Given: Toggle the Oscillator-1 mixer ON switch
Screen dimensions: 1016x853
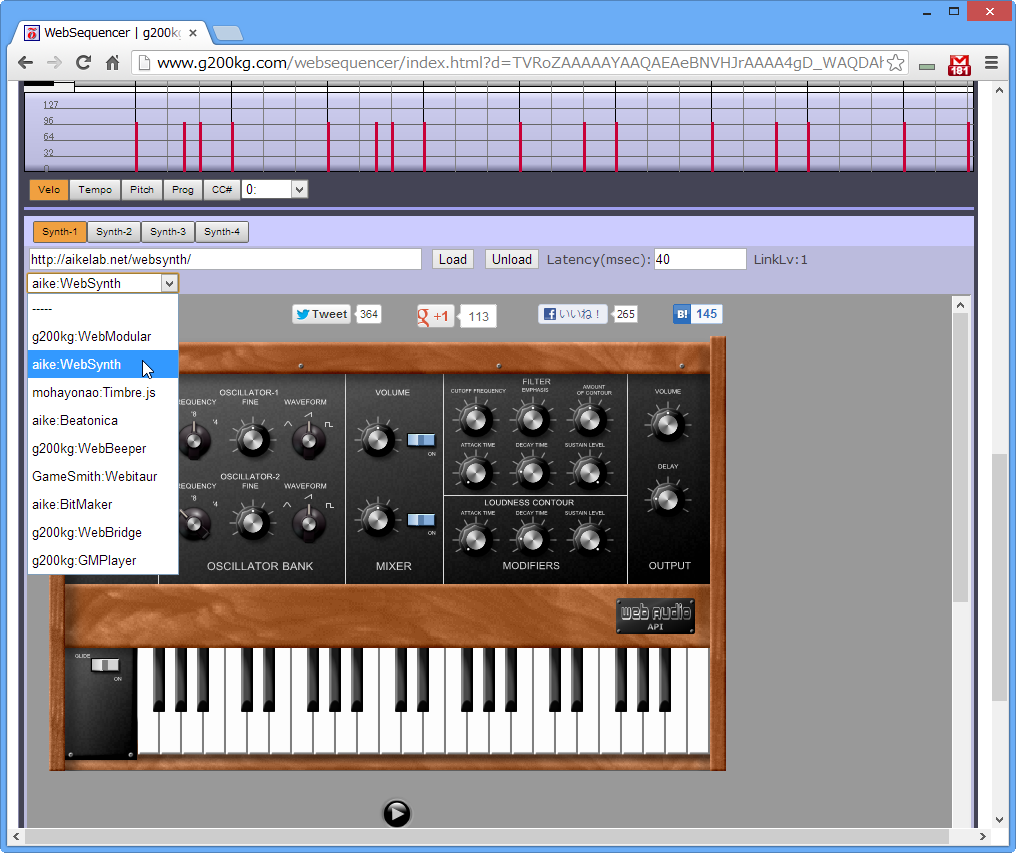Looking at the screenshot, I should coord(421,440).
